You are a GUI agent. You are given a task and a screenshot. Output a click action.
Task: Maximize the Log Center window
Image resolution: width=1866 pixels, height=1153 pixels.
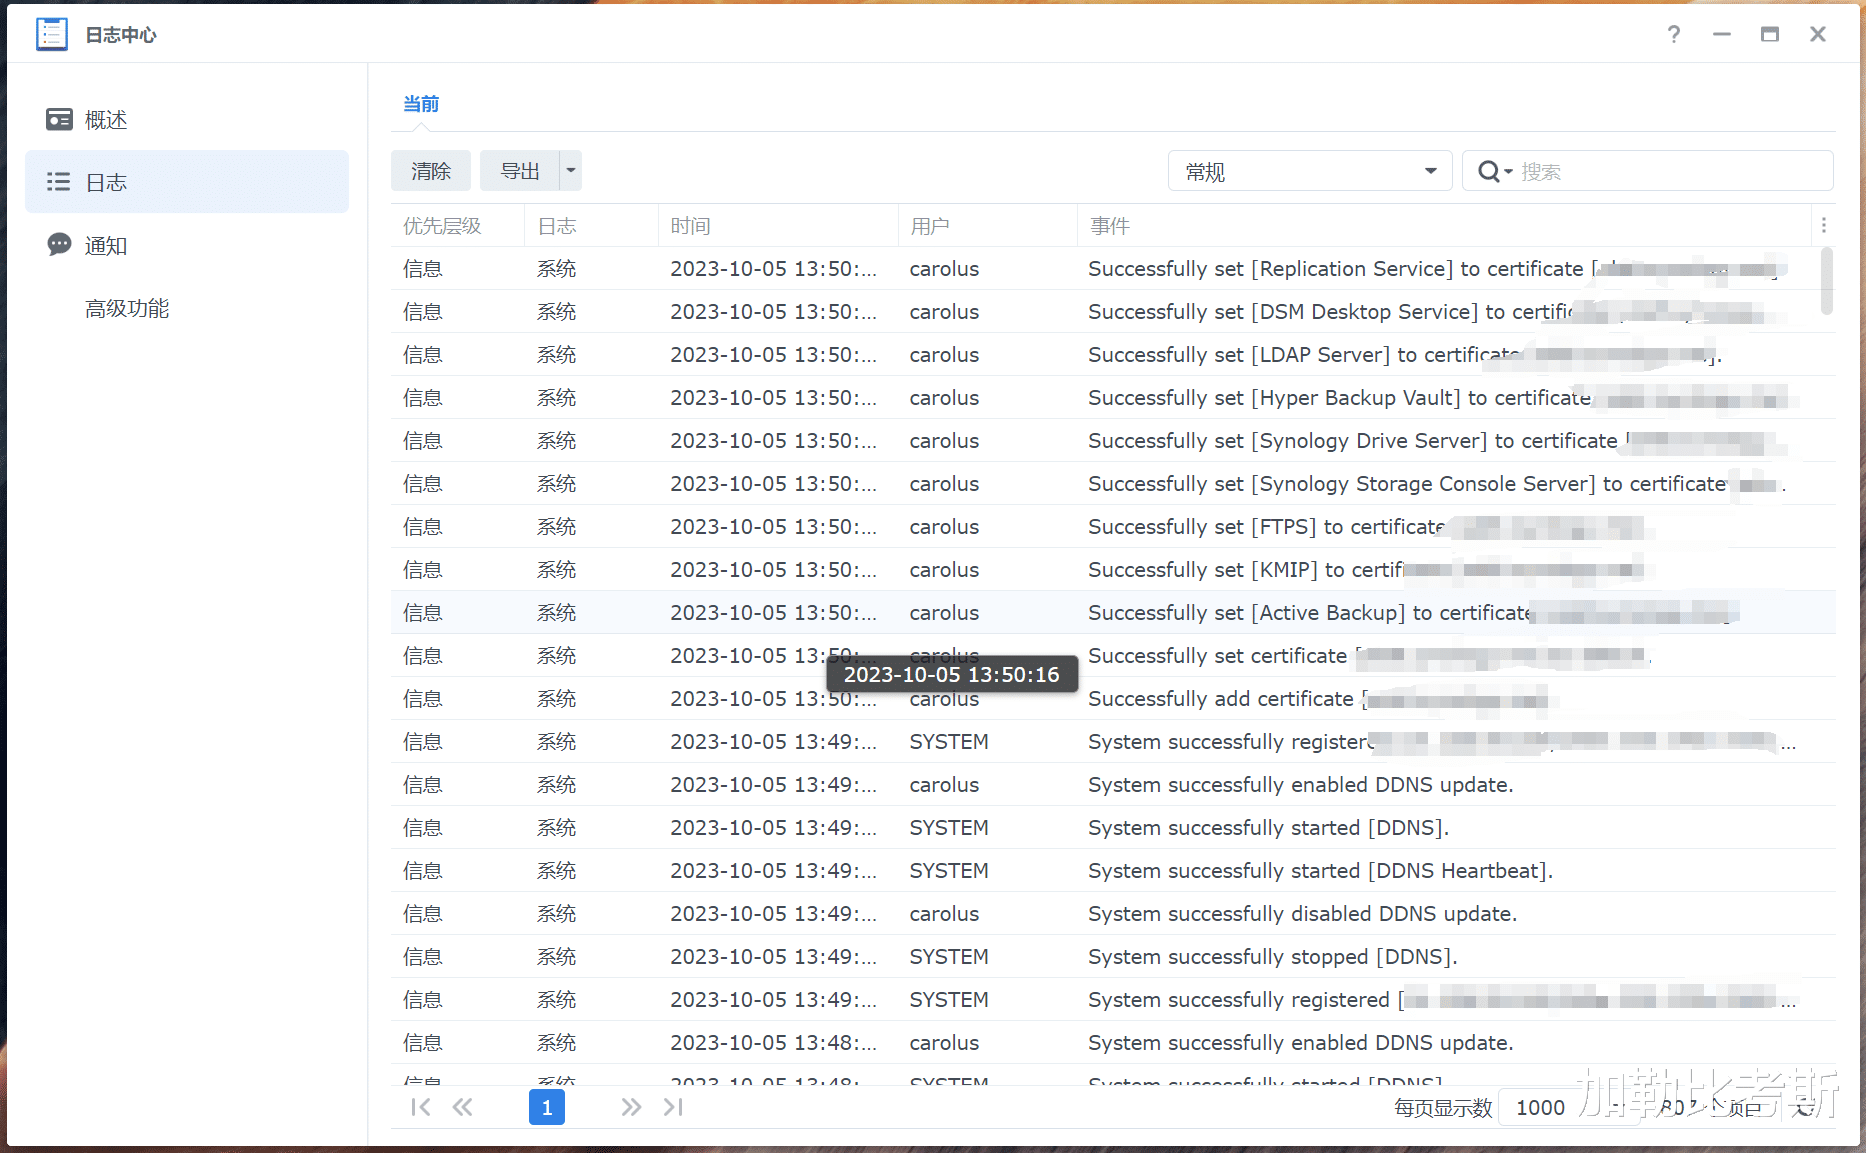click(x=1770, y=35)
